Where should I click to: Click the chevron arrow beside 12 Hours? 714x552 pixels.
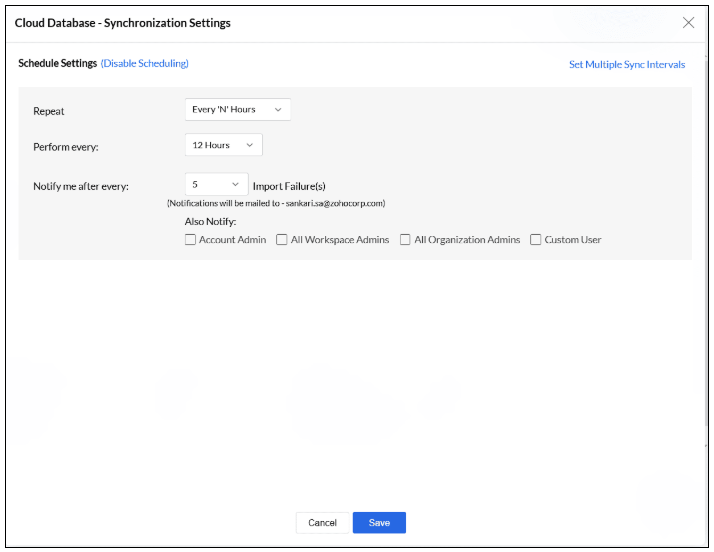tap(249, 145)
